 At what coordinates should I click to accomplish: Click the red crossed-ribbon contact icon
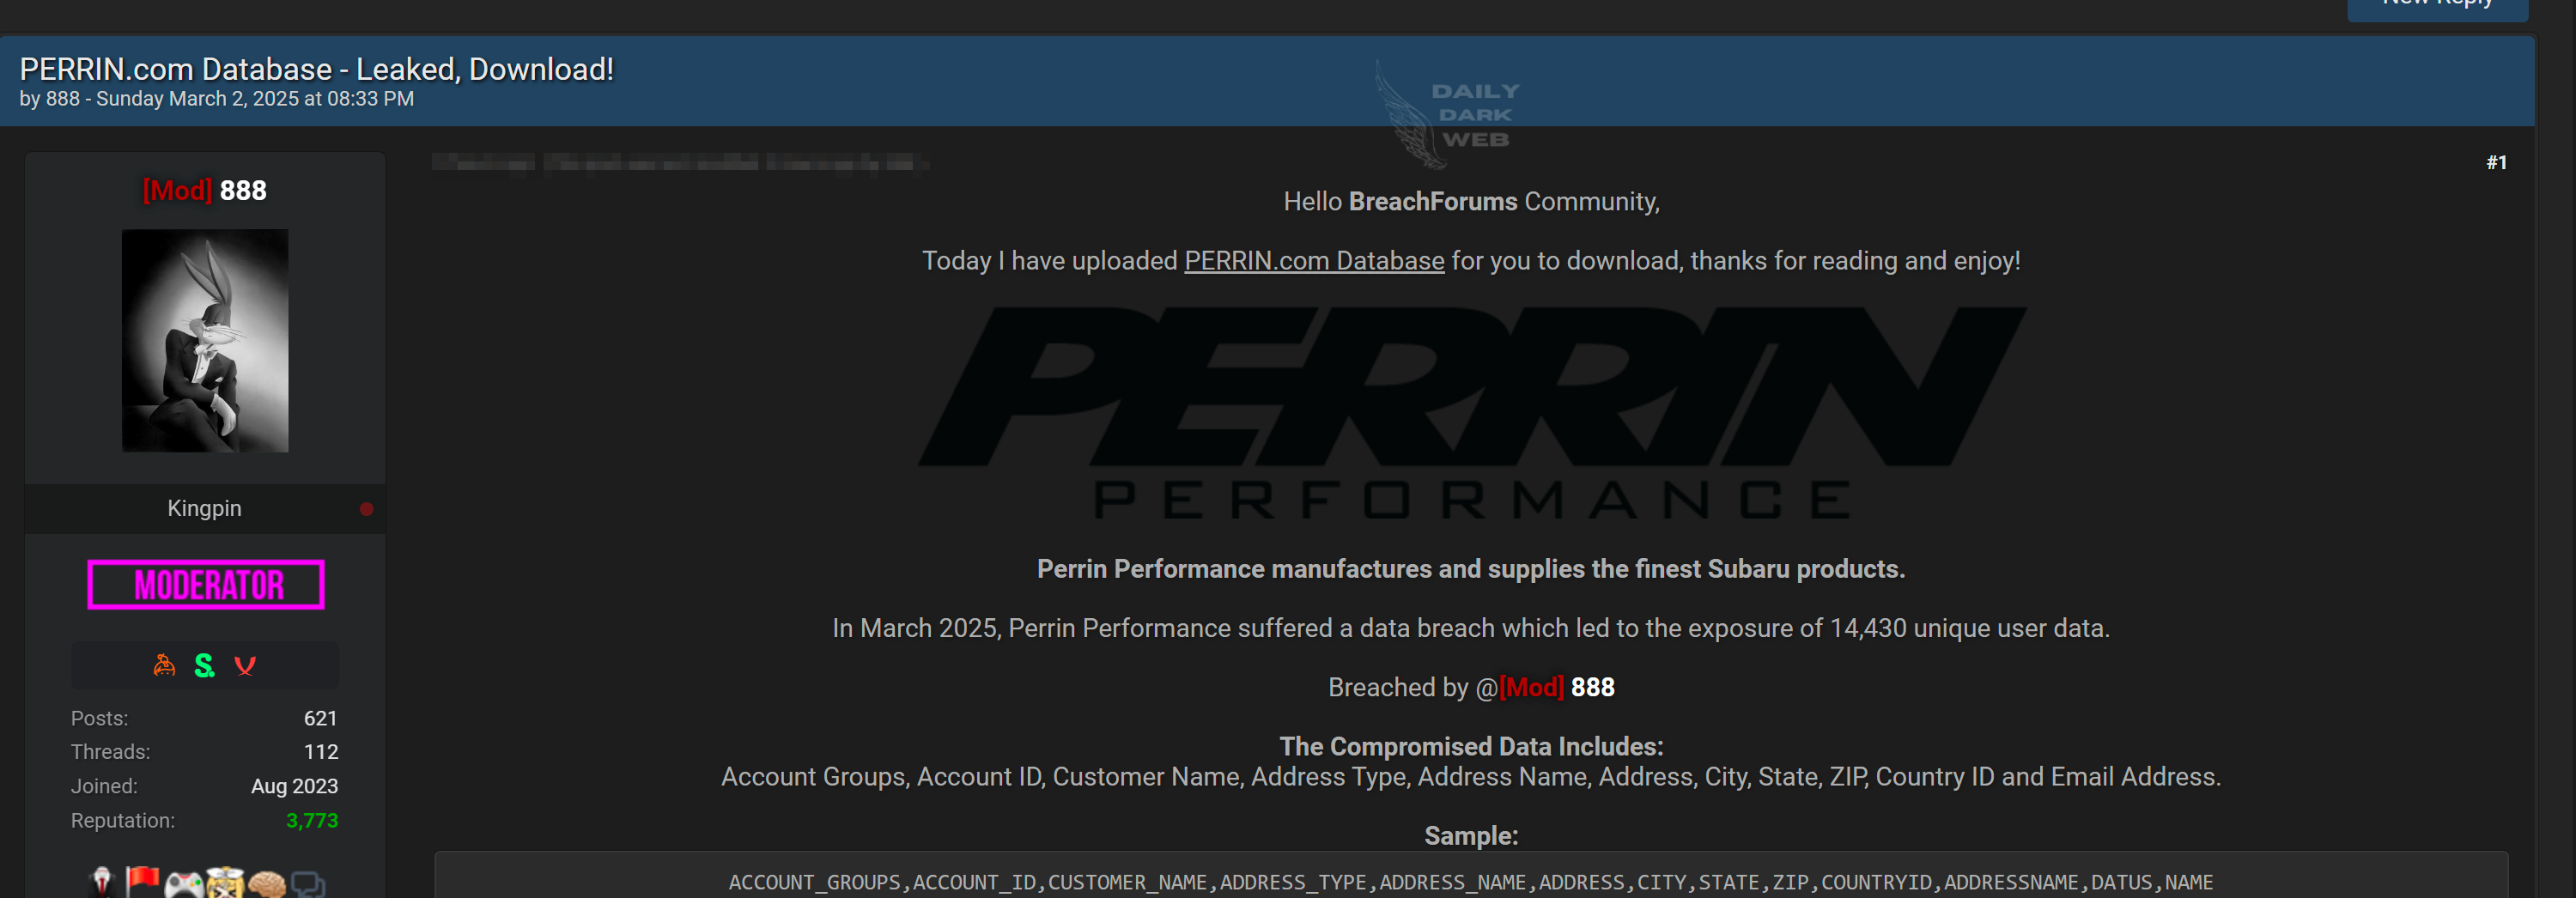[x=245, y=666]
